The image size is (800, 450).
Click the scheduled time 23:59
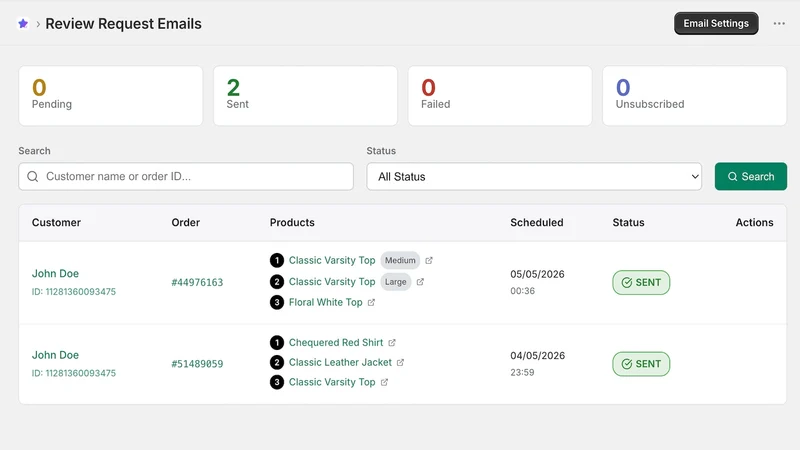522,372
